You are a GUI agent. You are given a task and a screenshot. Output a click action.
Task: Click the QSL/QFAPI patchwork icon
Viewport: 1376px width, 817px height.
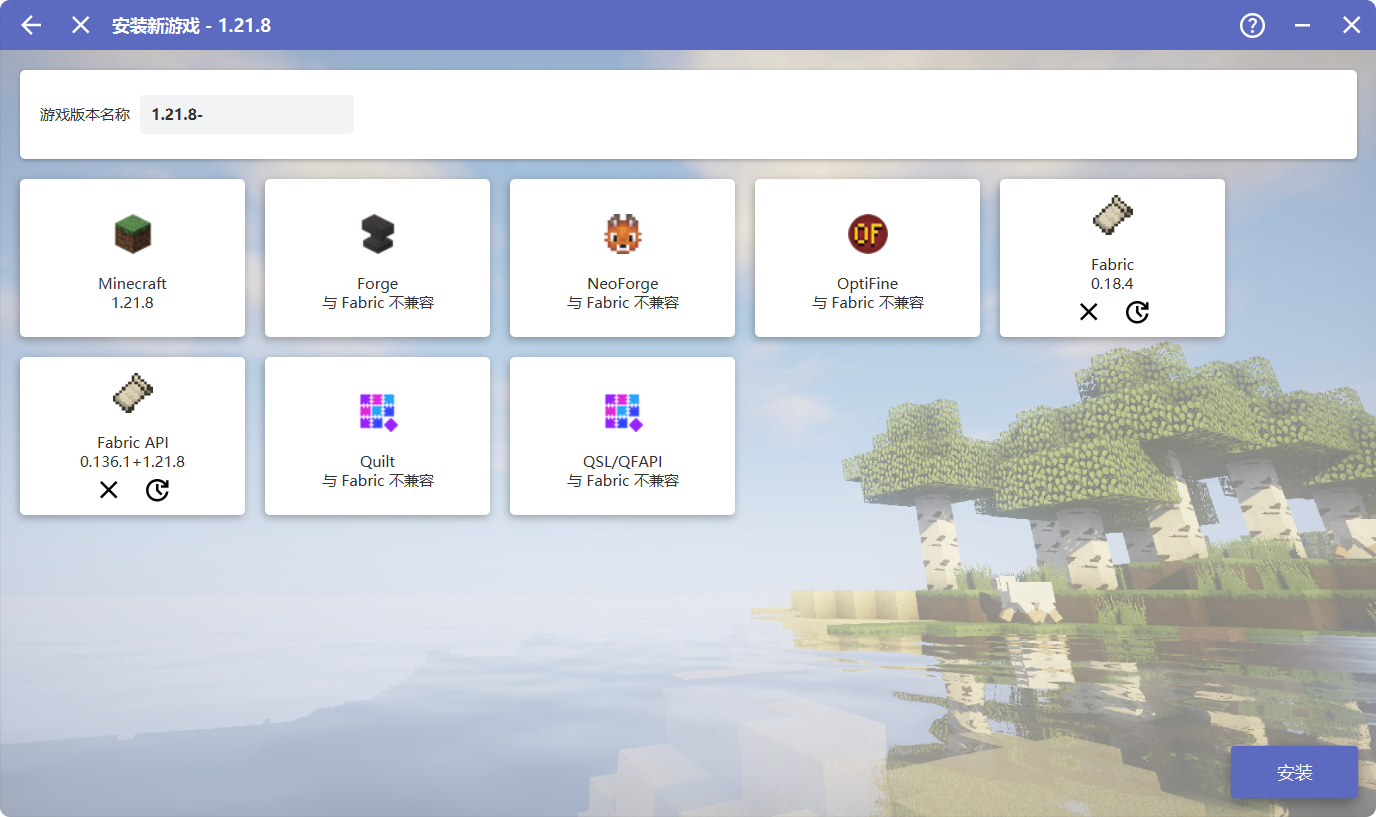point(622,412)
